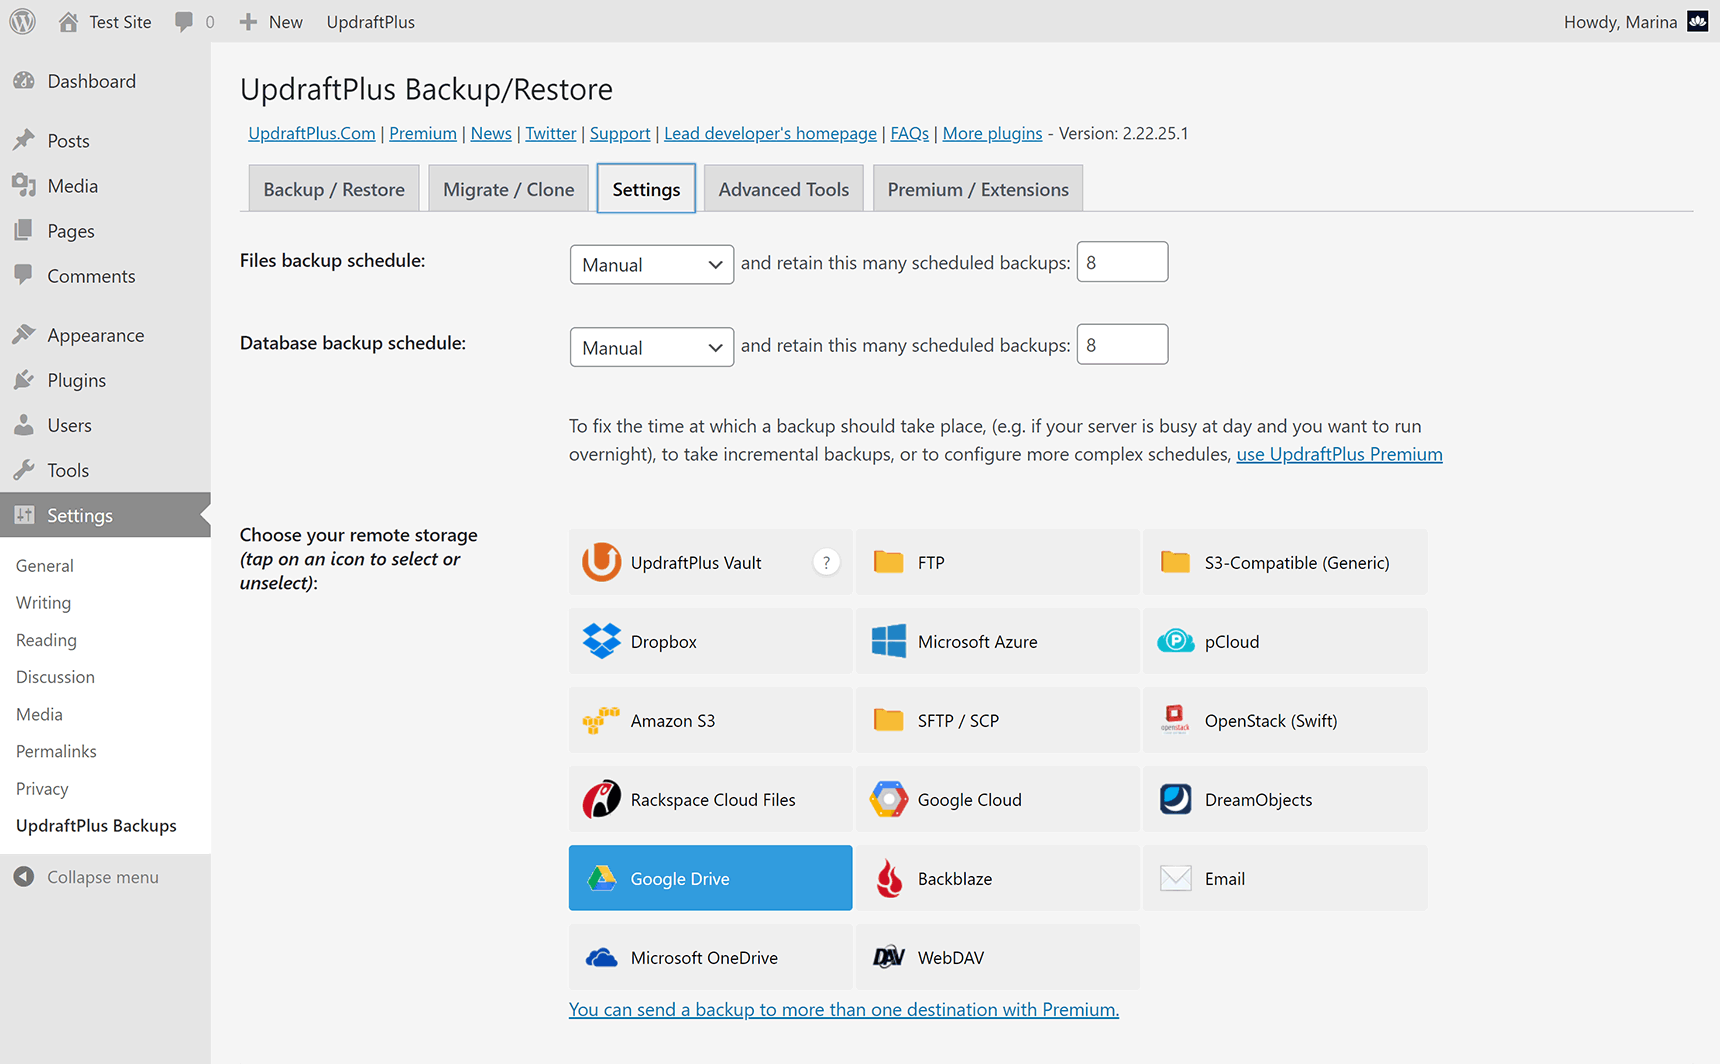Pick OpenStack (Swift) storage

click(1285, 720)
